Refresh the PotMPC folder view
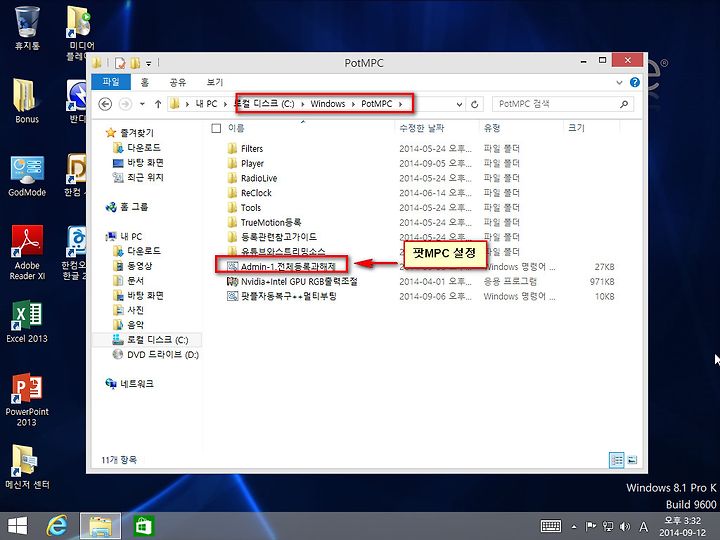This screenshot has height=540, width=720. click(475, 104)
